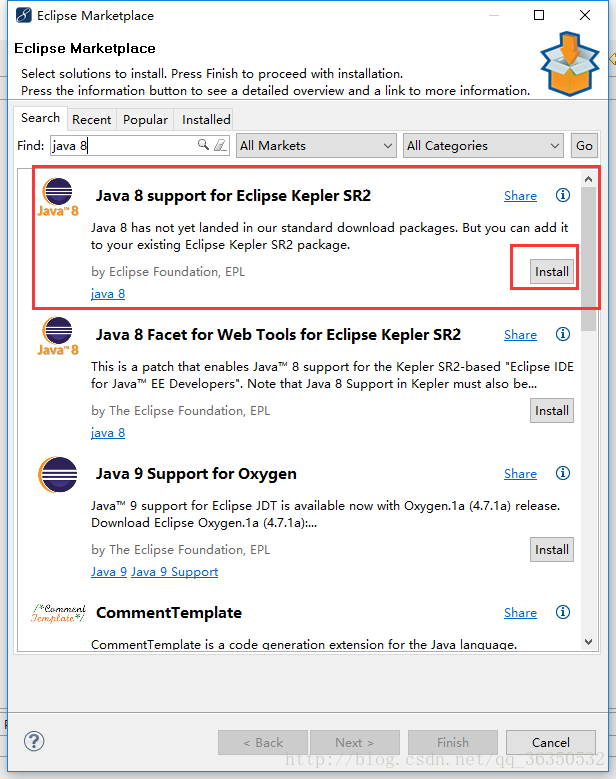
Task: Open info for CommentTemplate
Action: [x=562, y=613]
